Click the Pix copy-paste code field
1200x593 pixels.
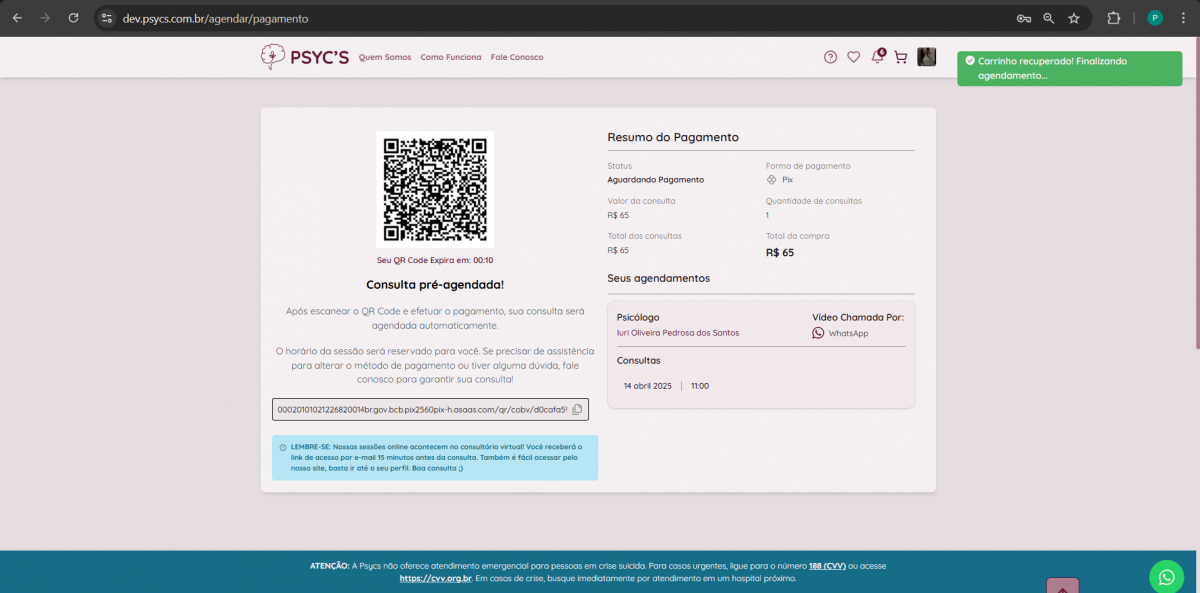click(422, 410)
